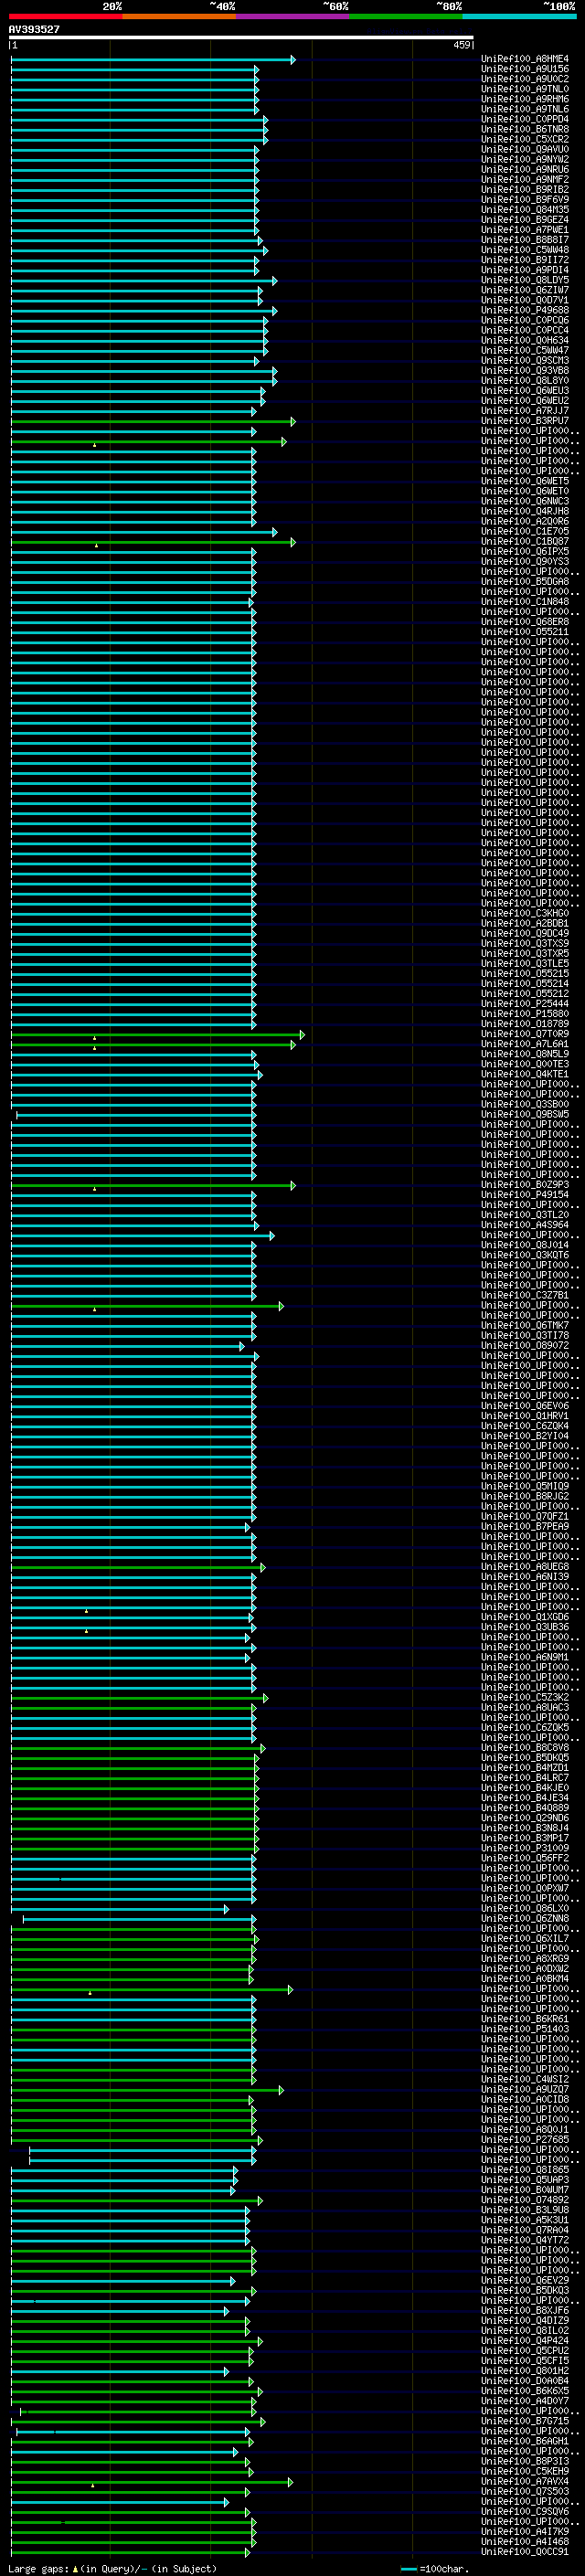
Task: Click hit label UniRef100_P25444
Action: click(x=524, y=1003)
